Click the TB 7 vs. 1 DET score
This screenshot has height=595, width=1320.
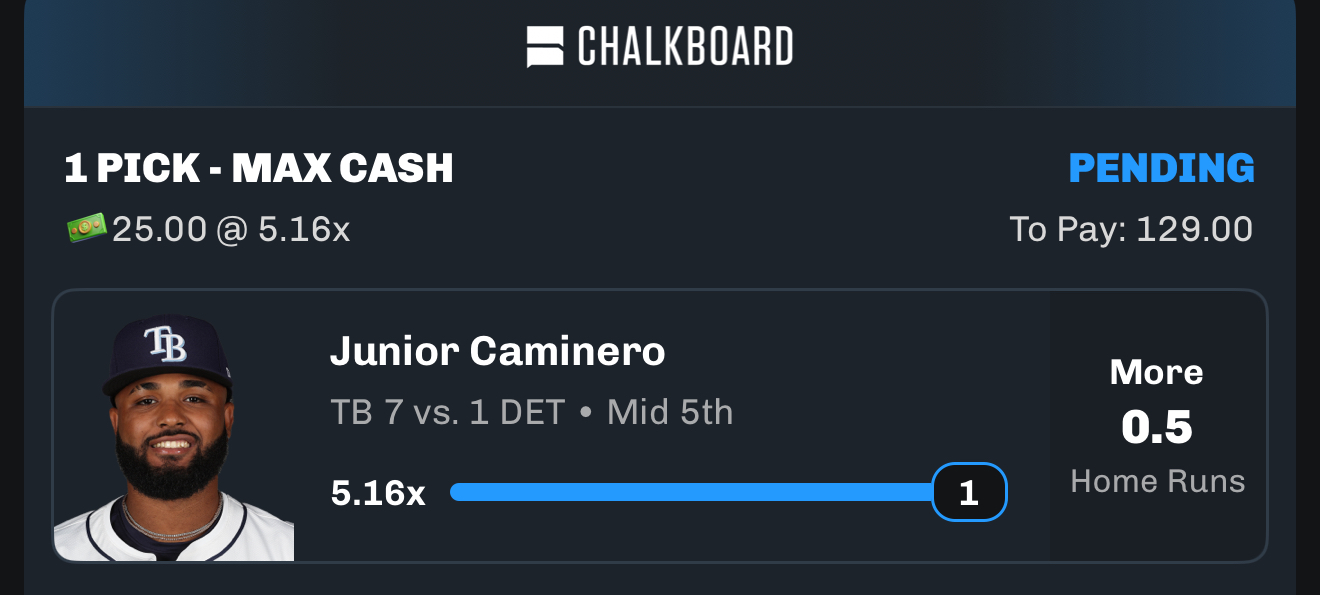pos(448,412)
